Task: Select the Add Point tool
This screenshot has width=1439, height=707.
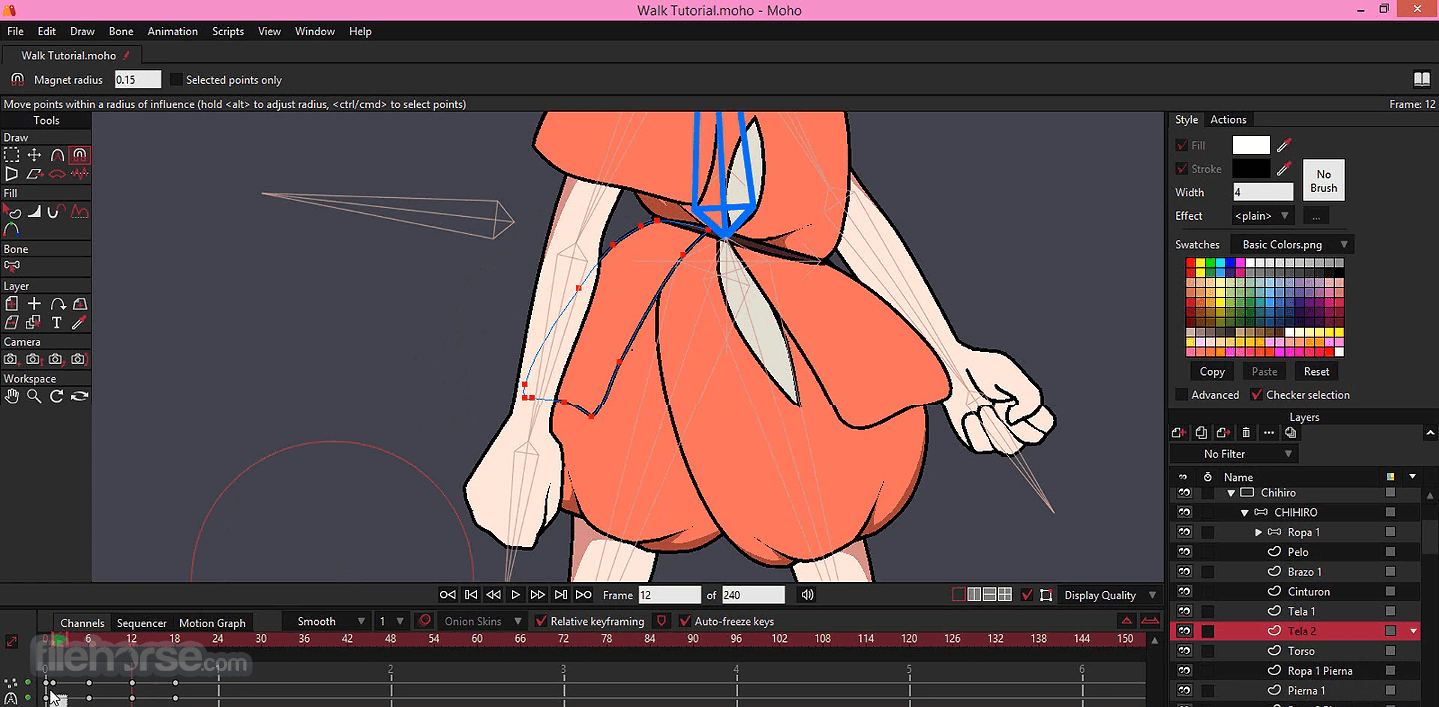Action: tap(57, 155)
